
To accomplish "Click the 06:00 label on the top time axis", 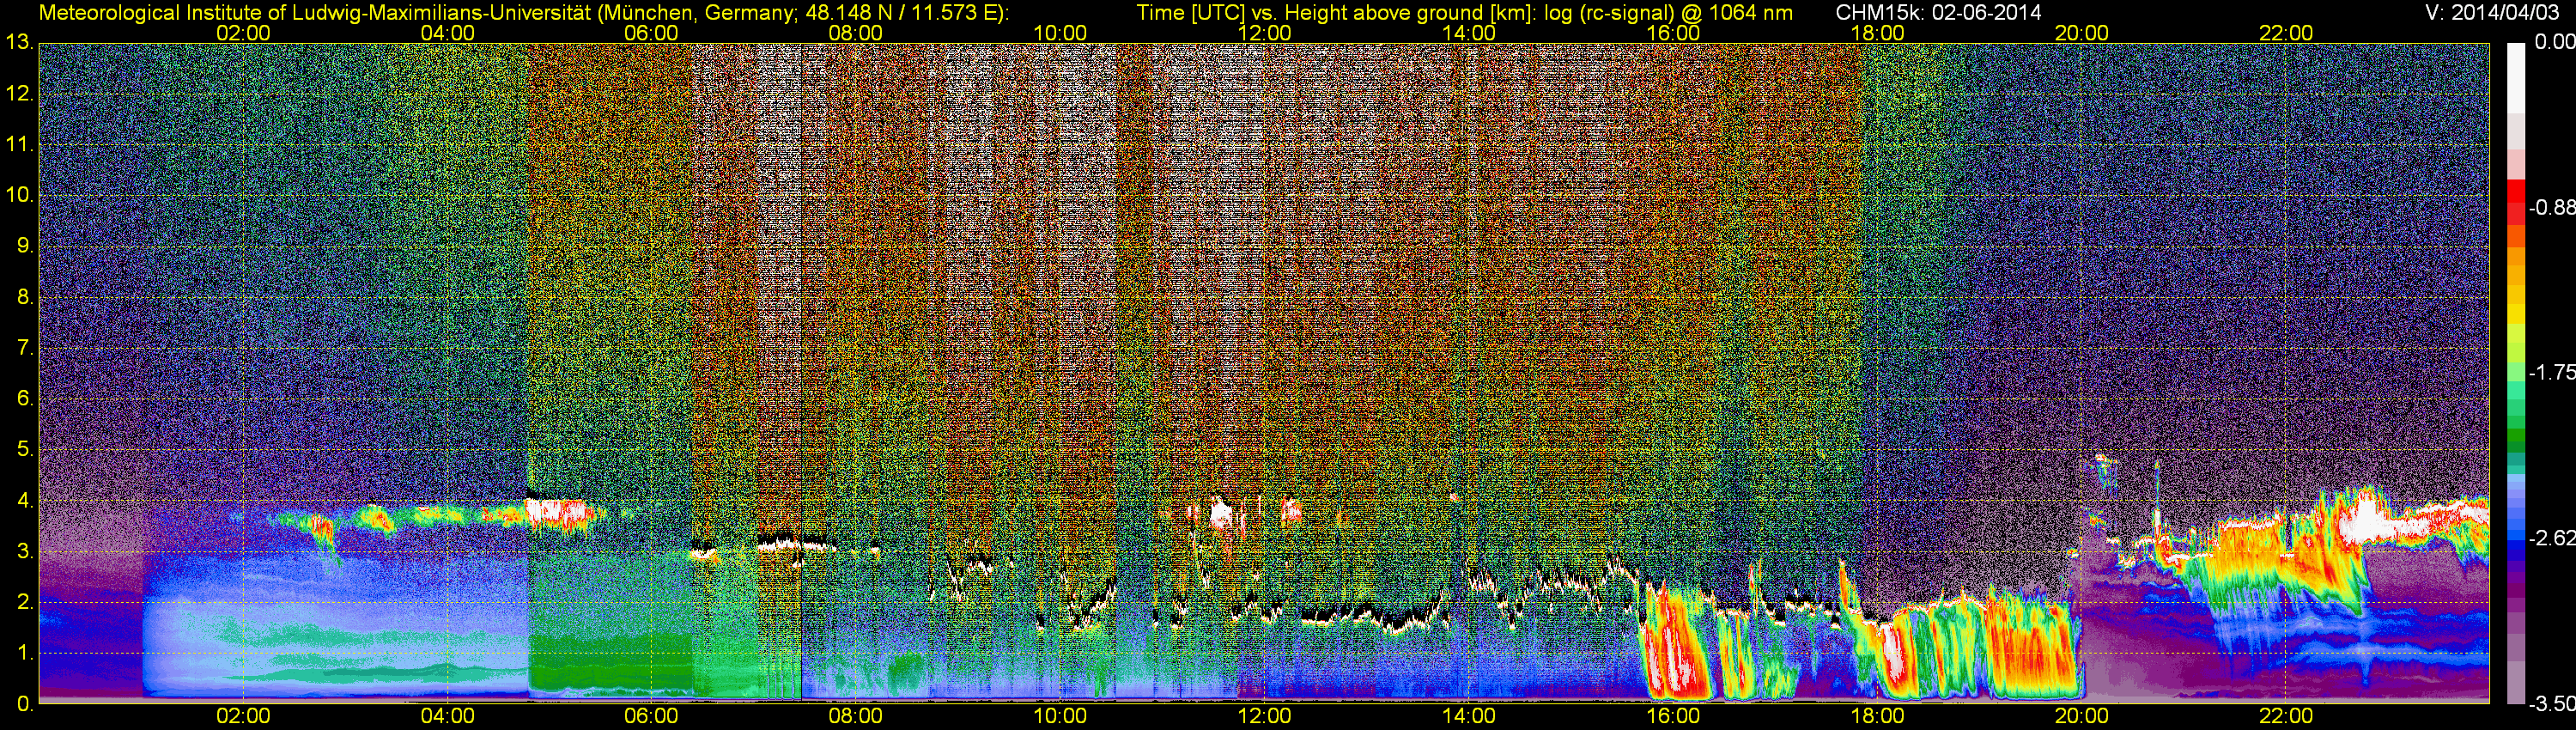I will coord(651,33).
